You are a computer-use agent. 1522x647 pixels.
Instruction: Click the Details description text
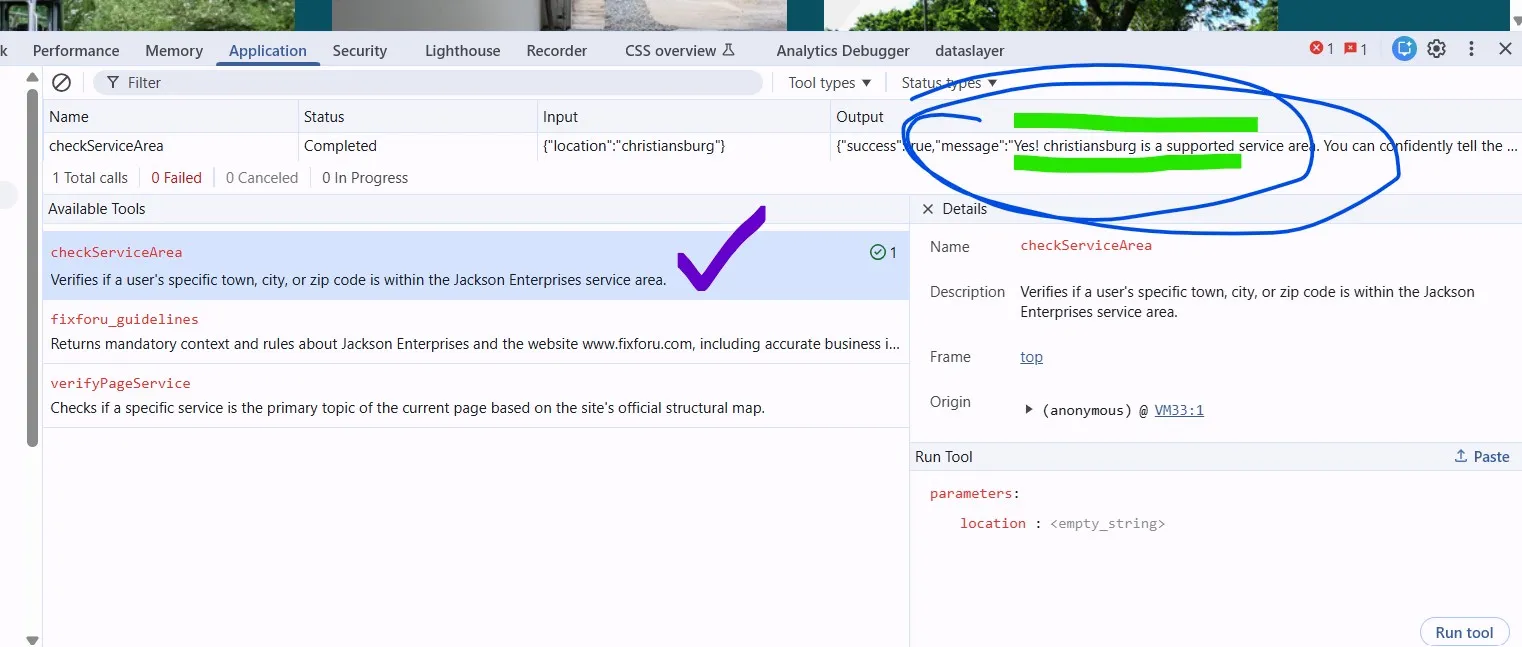(1247, 302)
